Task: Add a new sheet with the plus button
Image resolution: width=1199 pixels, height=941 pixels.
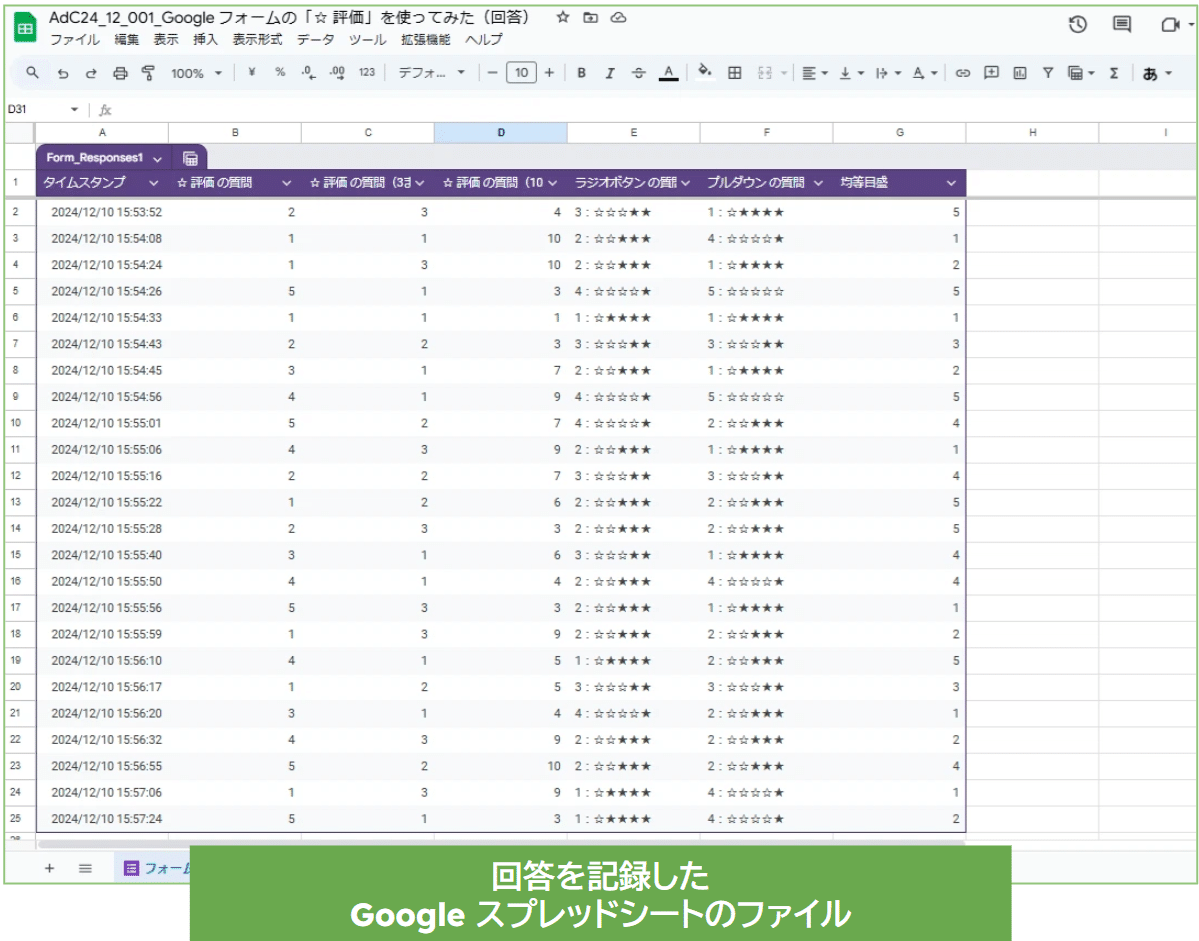Action: tap(49, 869)
